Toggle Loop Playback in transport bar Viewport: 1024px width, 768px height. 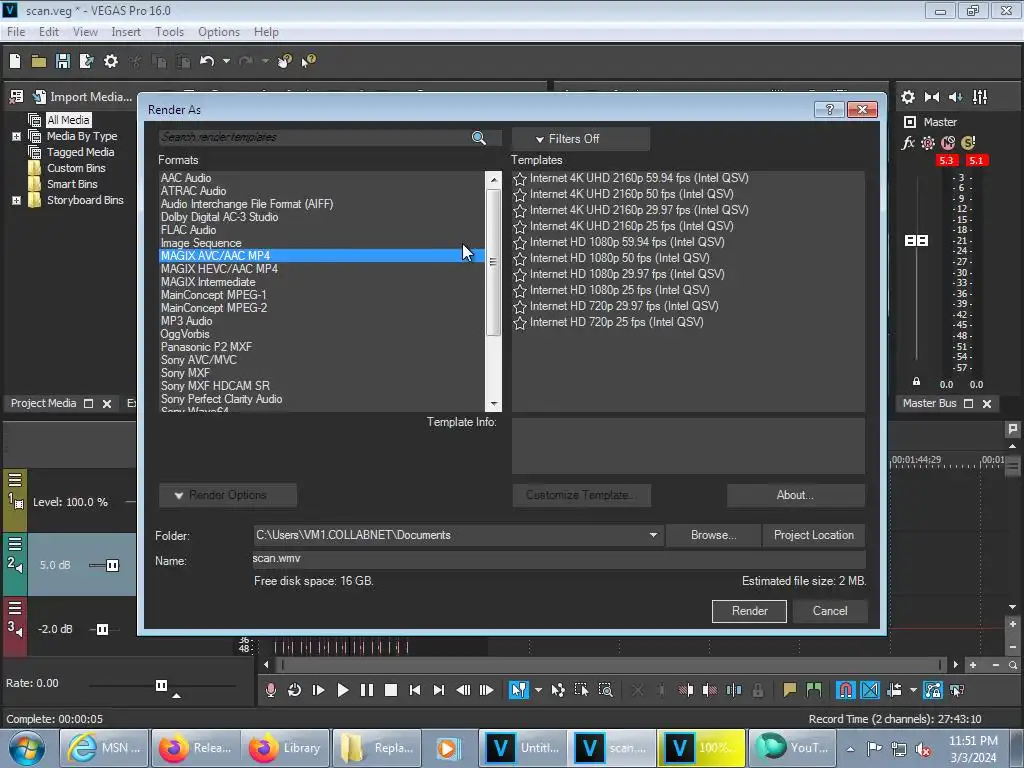tap(295, 690)
